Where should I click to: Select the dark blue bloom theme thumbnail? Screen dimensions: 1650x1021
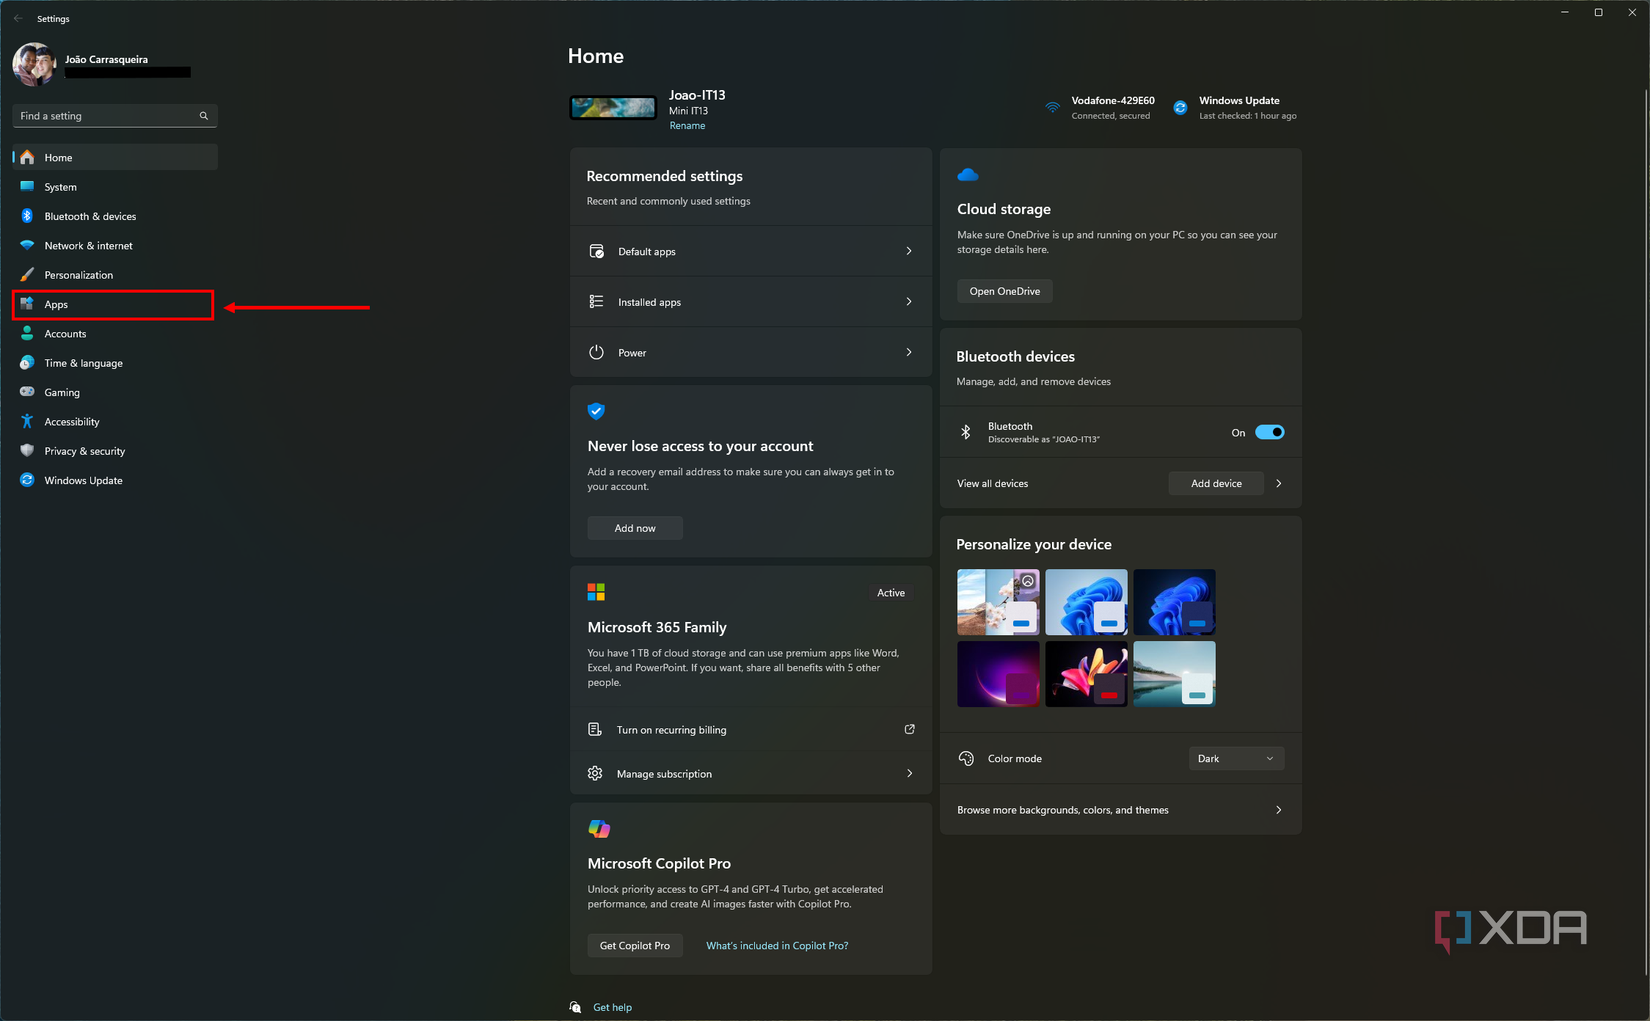(1174, 602)
